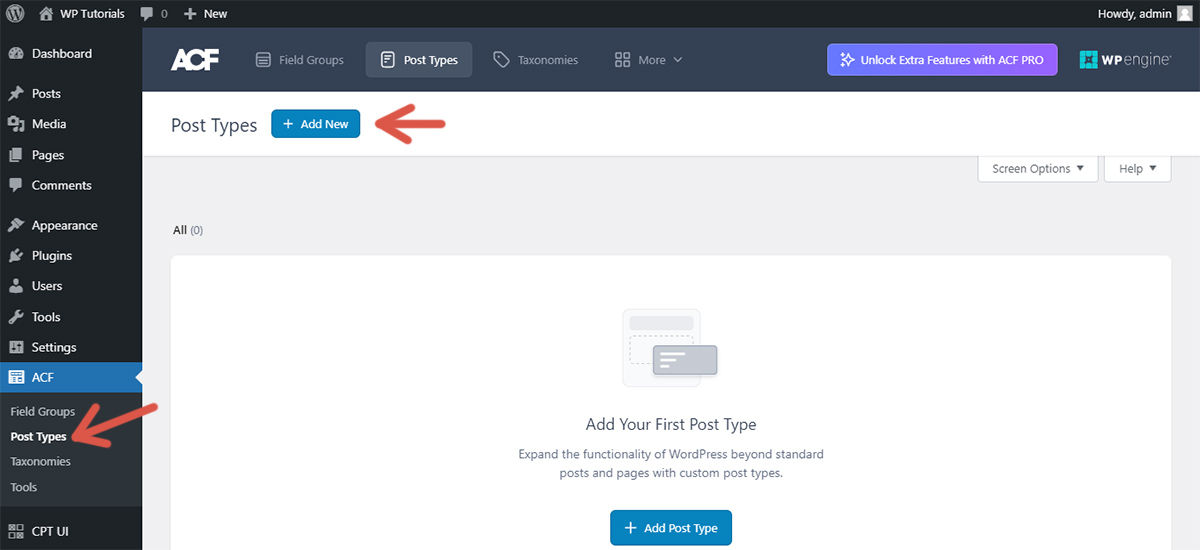The height and width of the screenshot is (550, 1200).
Task: Open Comments in the sidebar
Action: 71,185
